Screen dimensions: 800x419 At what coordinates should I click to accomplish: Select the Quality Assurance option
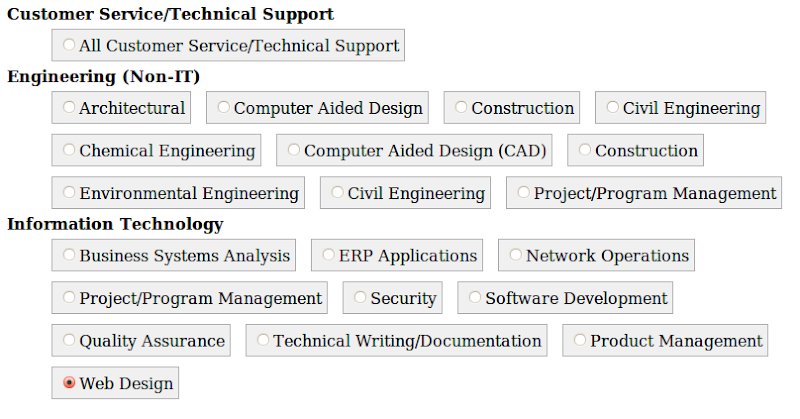point(69,341)
